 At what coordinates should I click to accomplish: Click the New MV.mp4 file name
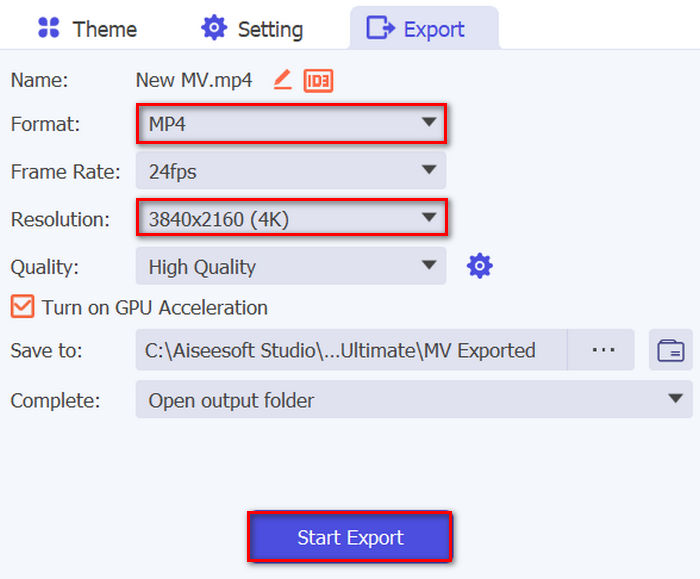(194, 80)
